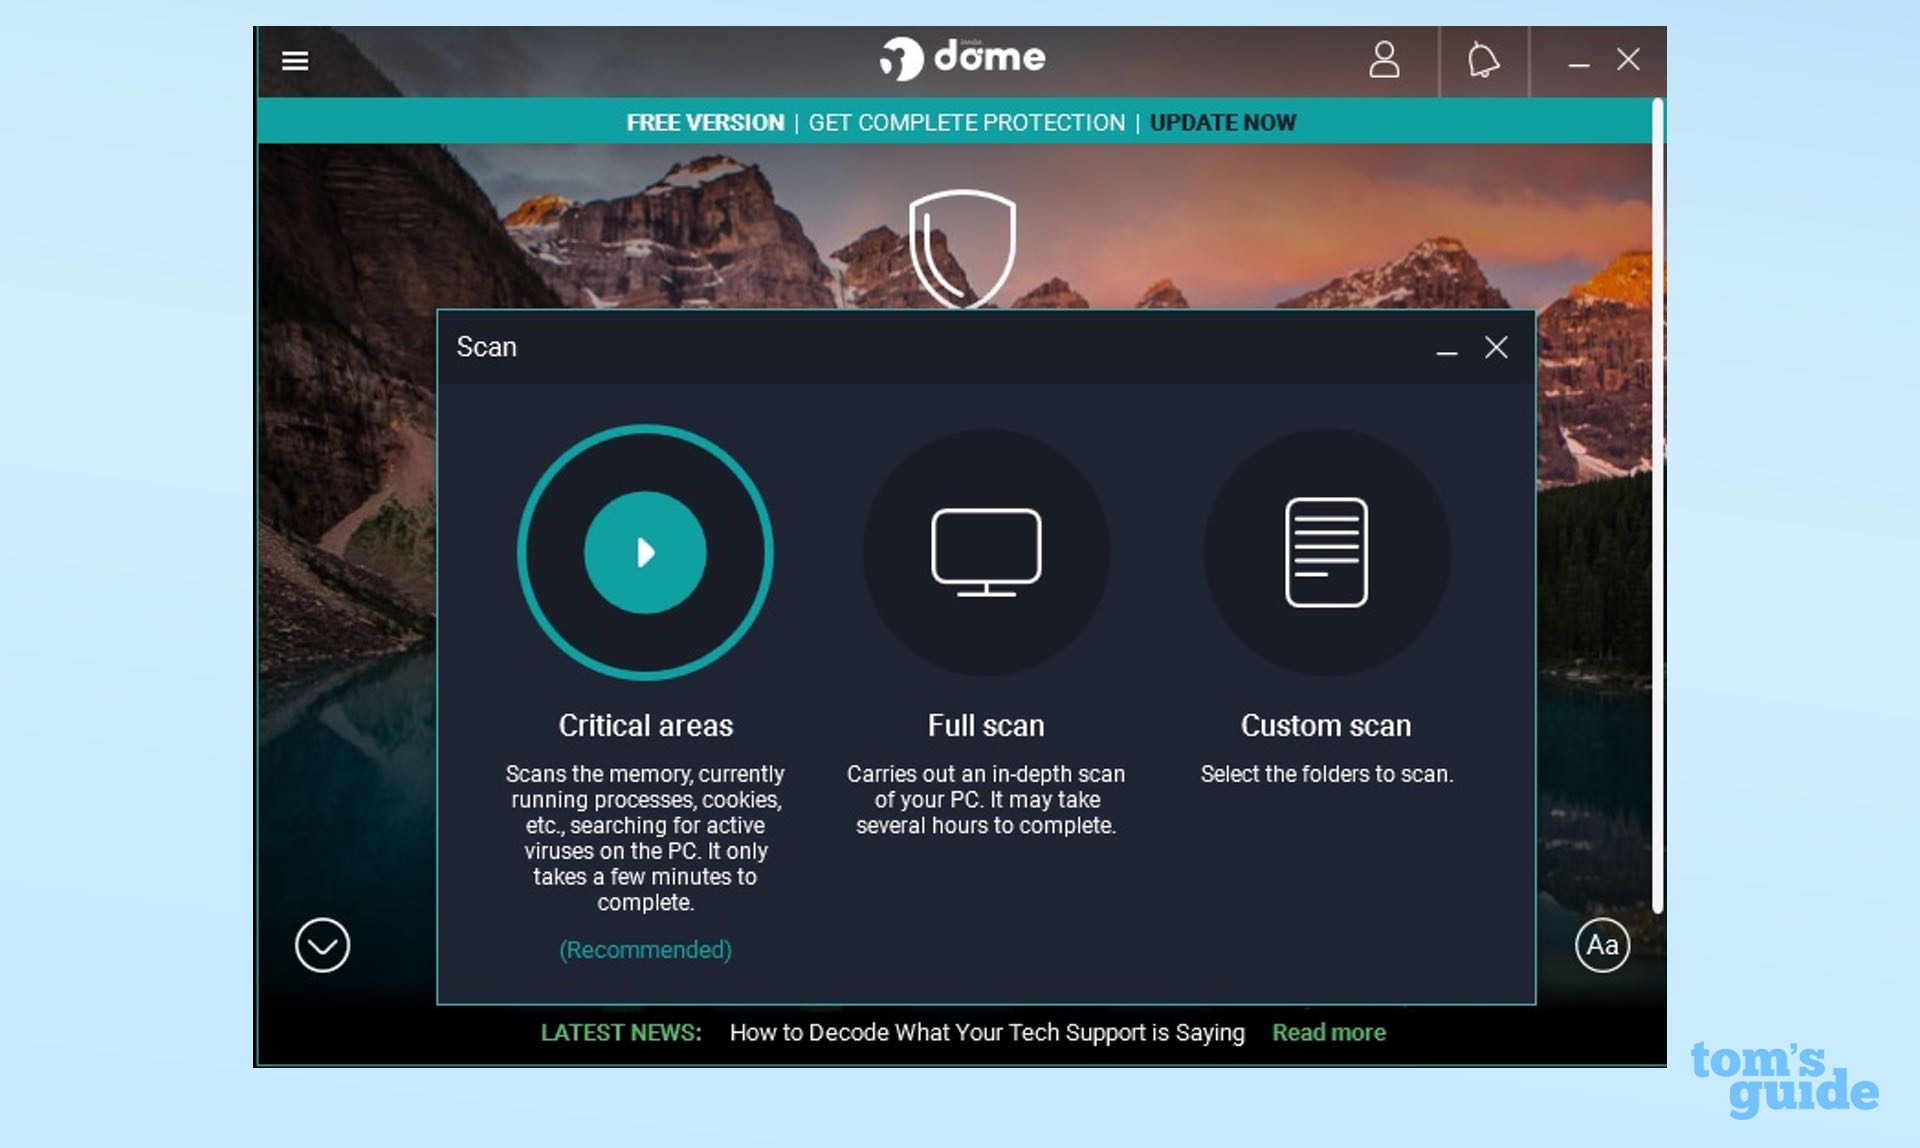Open the Read more news link
The image size is (1920, 1148).
tap(1328, 1032)
